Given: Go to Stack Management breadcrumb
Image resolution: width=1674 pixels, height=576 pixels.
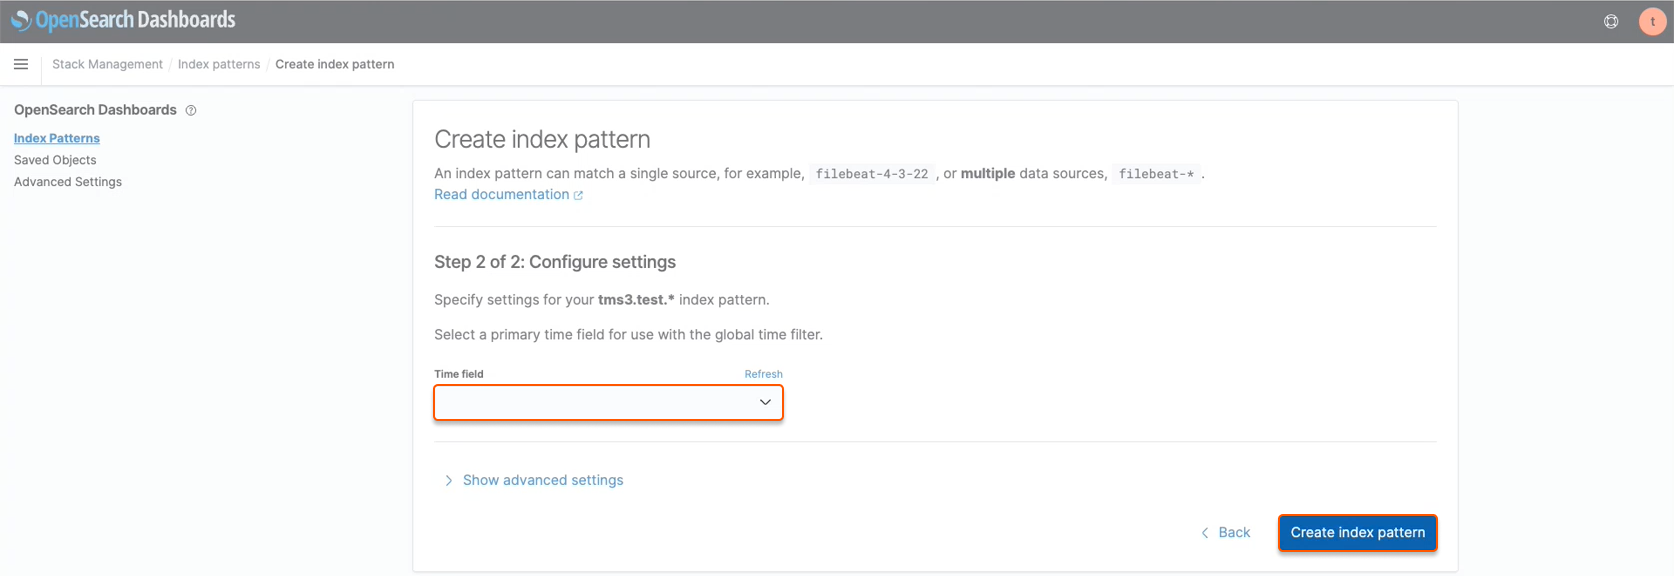Looking at the screenshot, I should click(x=107, y=64).
